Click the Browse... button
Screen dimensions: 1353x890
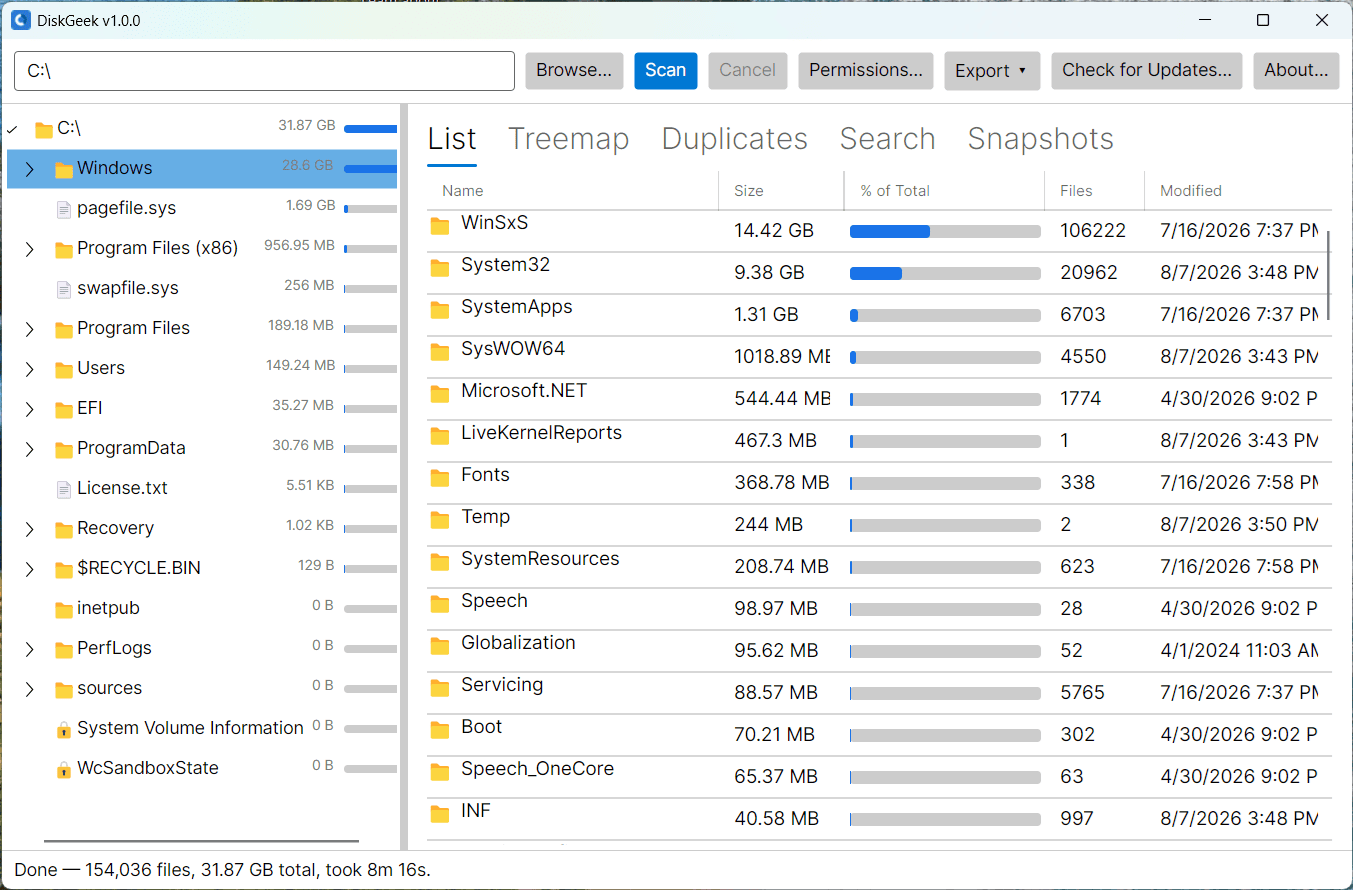(x=574, y=70)
